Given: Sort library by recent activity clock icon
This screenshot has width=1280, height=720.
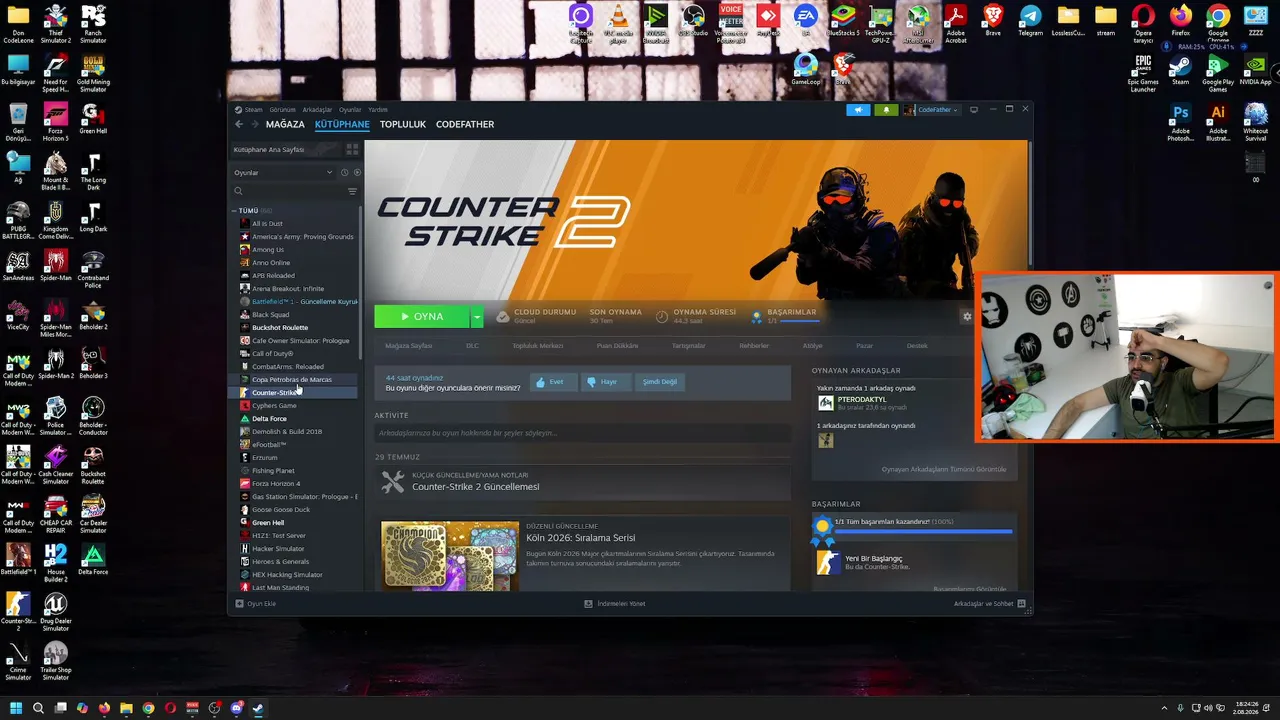Looking at the screenshot, I should [345, 172].
